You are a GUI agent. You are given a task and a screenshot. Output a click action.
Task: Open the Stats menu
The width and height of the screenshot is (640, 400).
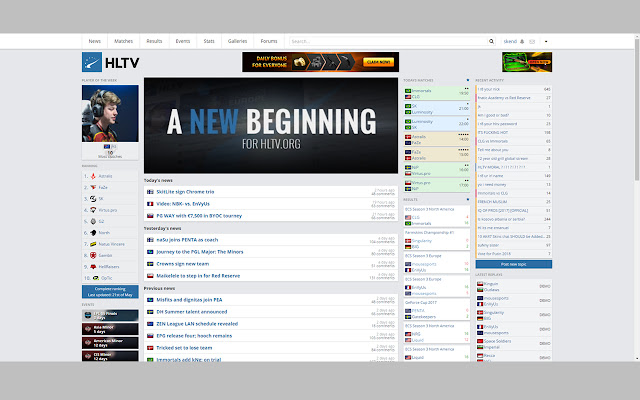point(209,41)
